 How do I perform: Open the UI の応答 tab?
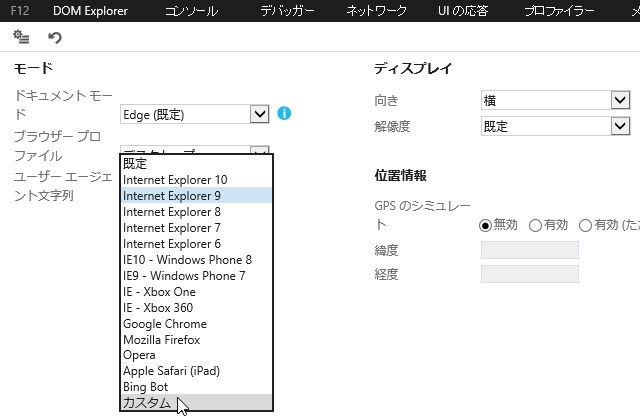pyautogui.click(x=463, y=11)
